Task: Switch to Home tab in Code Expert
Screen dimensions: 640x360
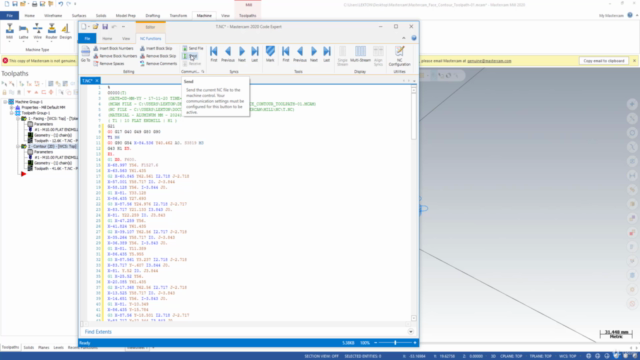Action: [107, 38]
